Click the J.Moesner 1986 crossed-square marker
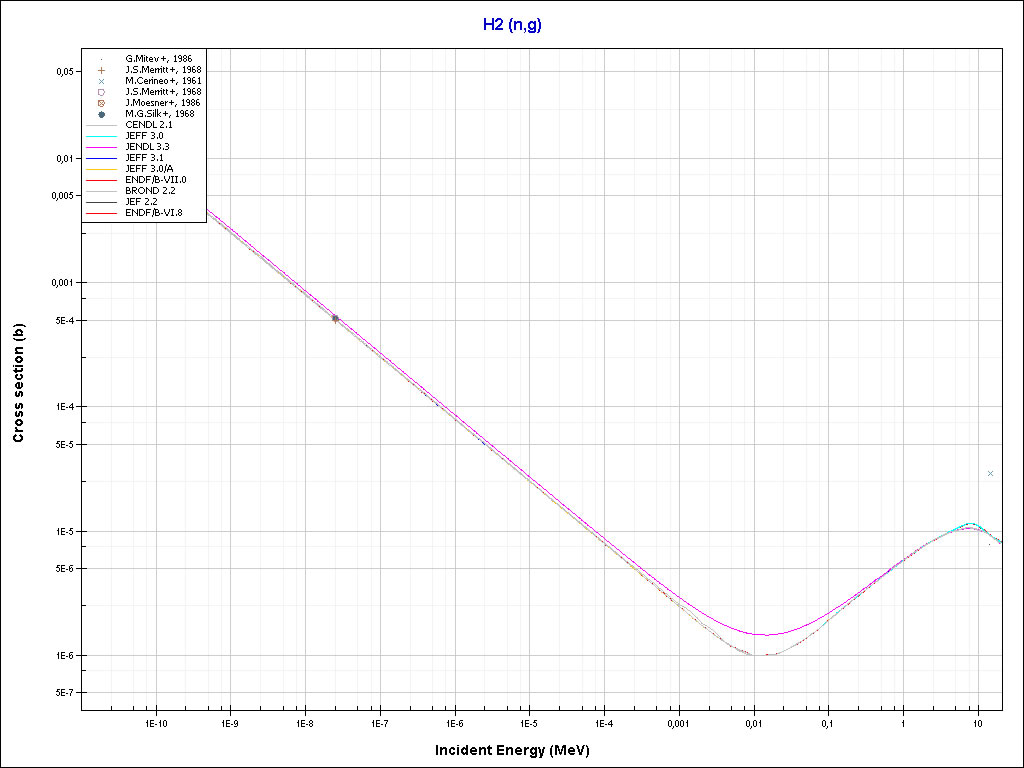The width and height of the screenshot is (1024, 768). click(x=102, y=103)
